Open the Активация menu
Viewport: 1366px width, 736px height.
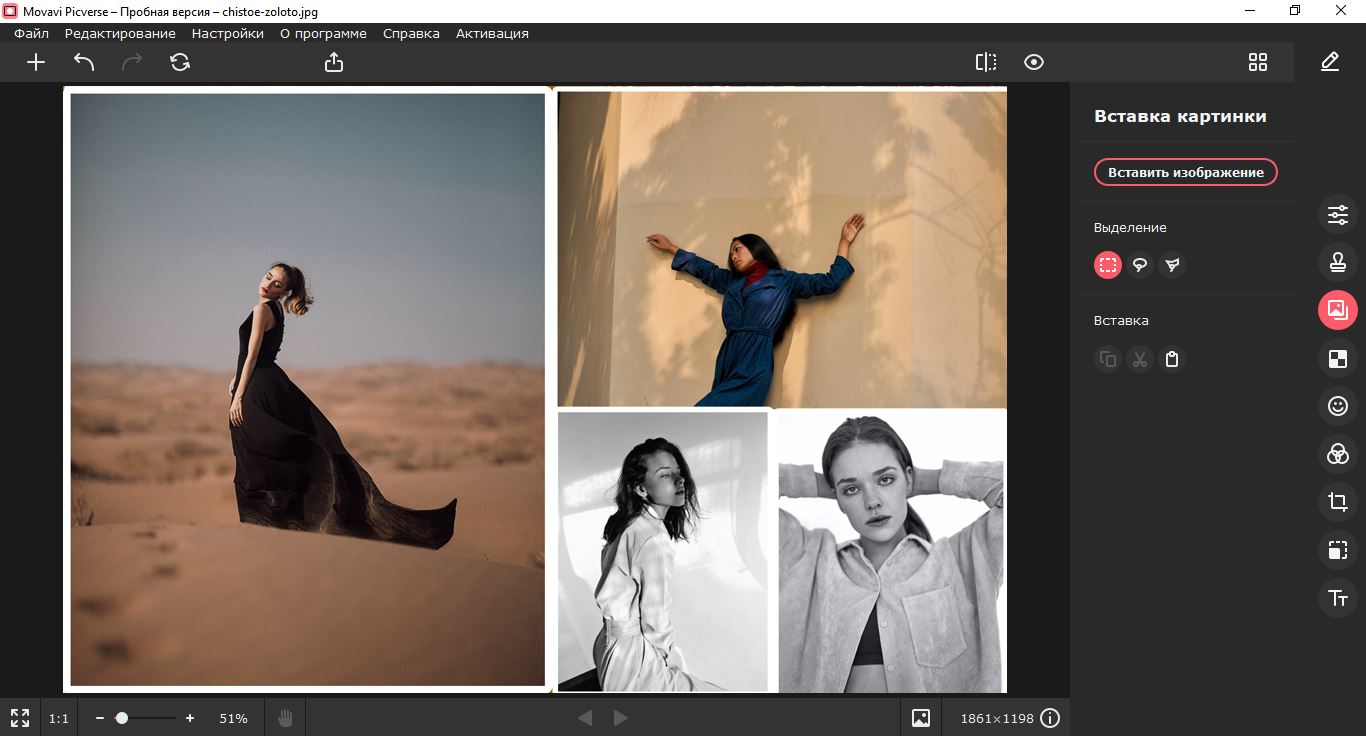tap(492, 33)
